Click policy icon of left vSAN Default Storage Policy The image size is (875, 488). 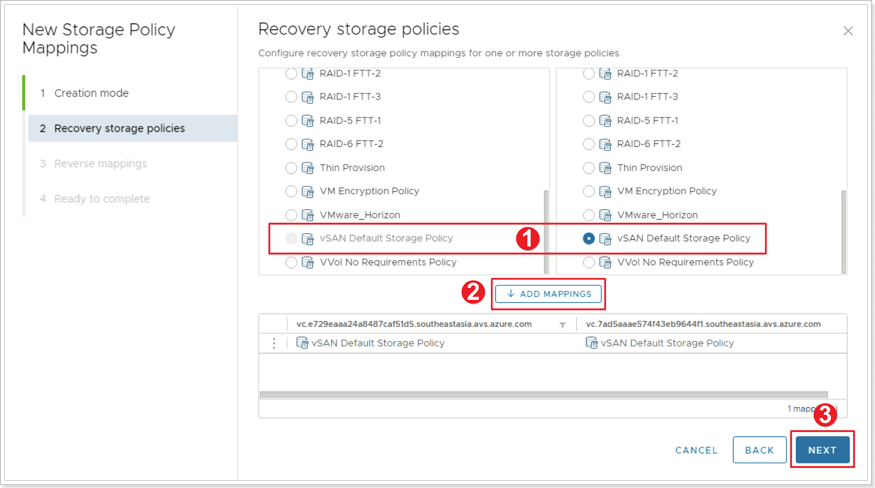coord(308,238)
